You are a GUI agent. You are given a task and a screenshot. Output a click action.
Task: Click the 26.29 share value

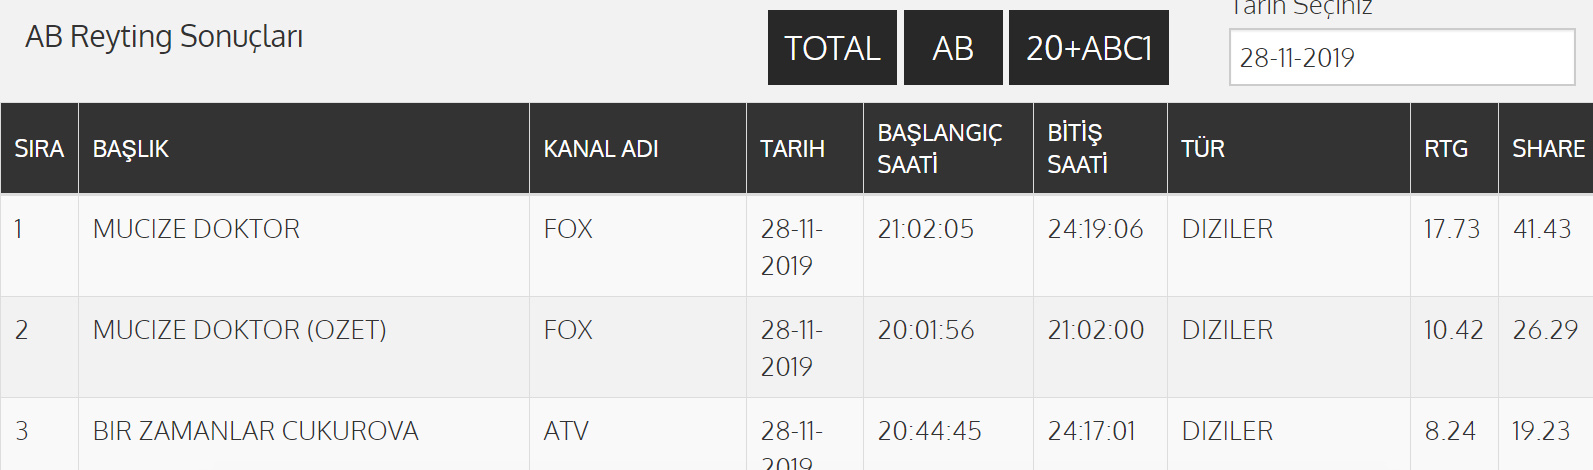click(x=1545, y=330)
